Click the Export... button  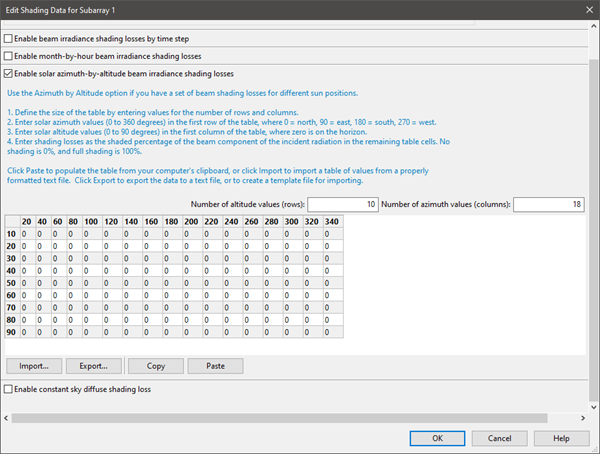(x=98, y=366)
